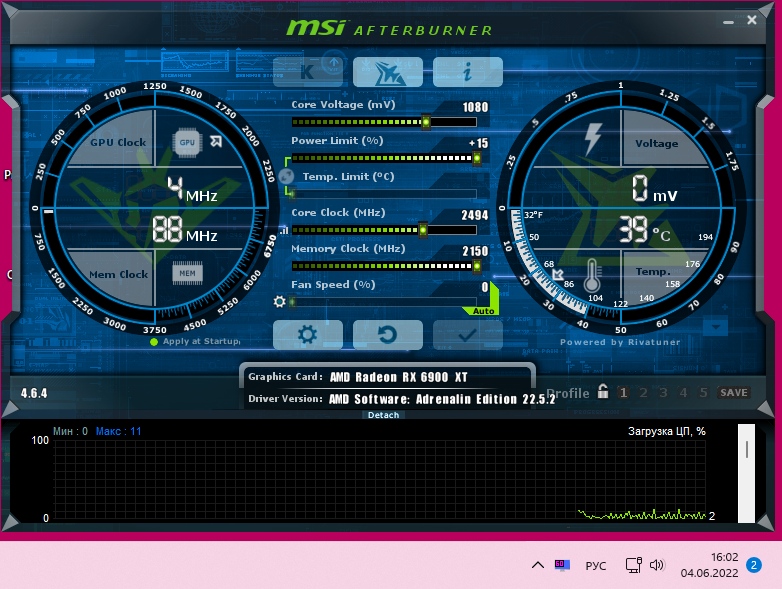Click Power Limit value +15
Viewport: 782px width, 589px height.
pos(478,143)
